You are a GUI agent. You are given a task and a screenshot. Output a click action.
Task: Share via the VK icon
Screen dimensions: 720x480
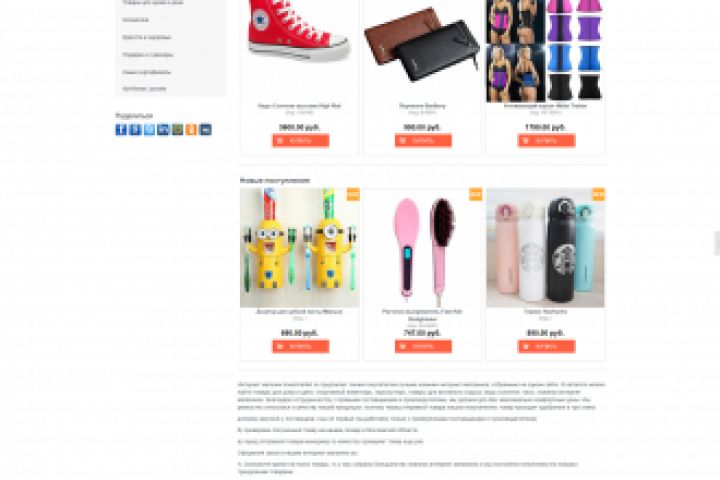click(x=135, y=130)
